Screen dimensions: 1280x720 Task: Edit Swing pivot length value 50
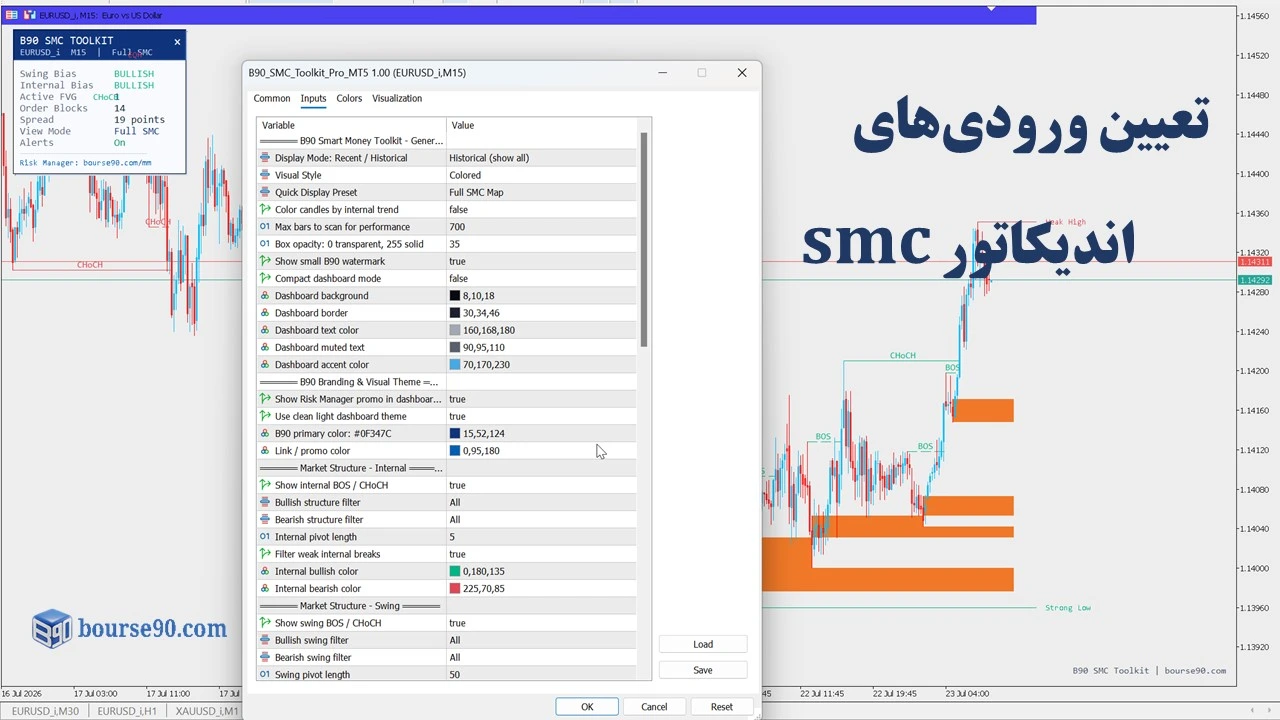pyautogui.click(x=541, y=675)
